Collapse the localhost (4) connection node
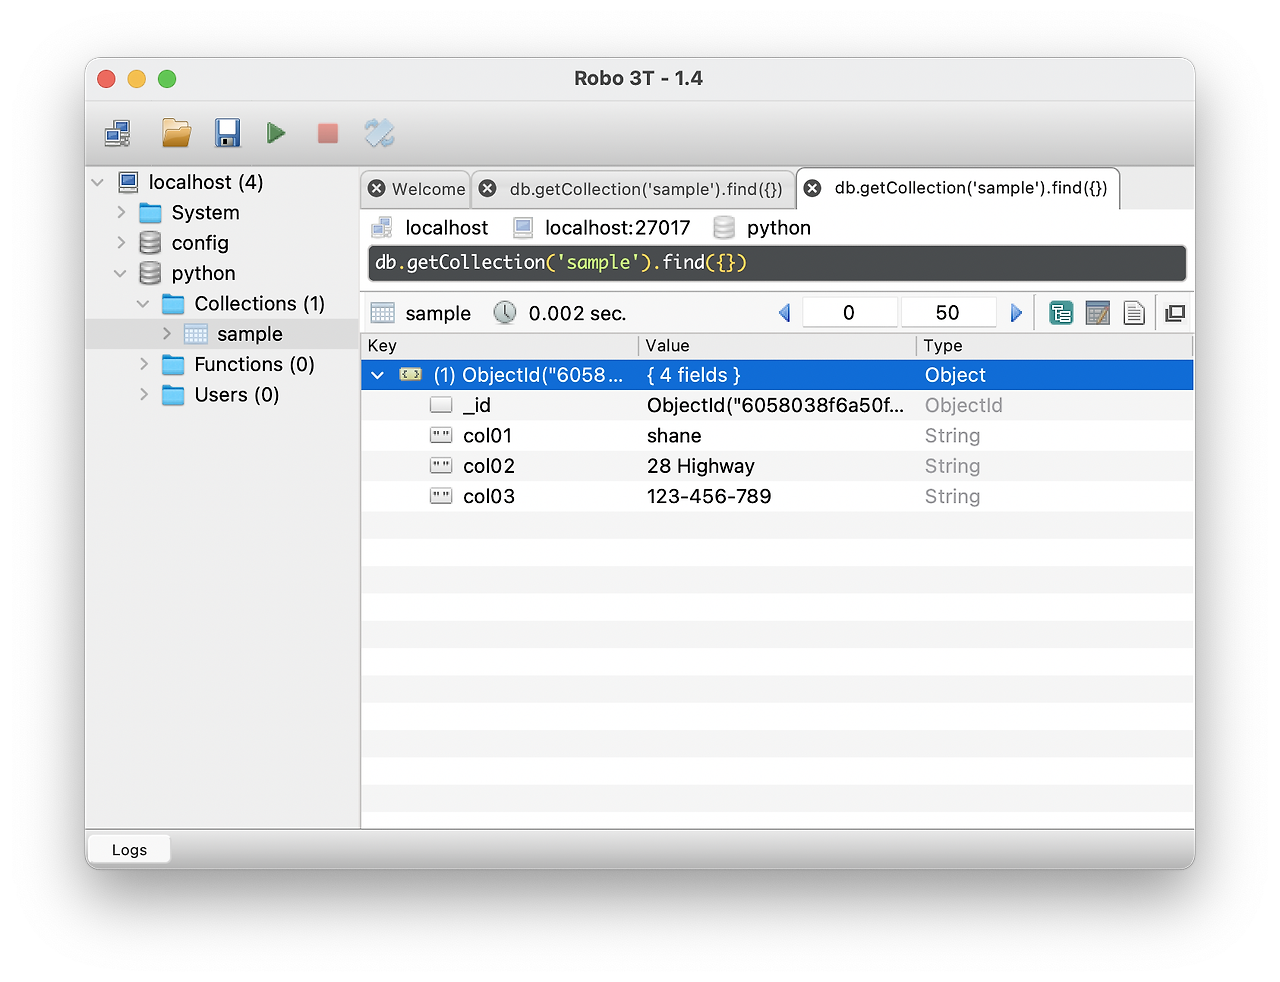This screenshot has width=1280, height=982. [x=98, y=182]
